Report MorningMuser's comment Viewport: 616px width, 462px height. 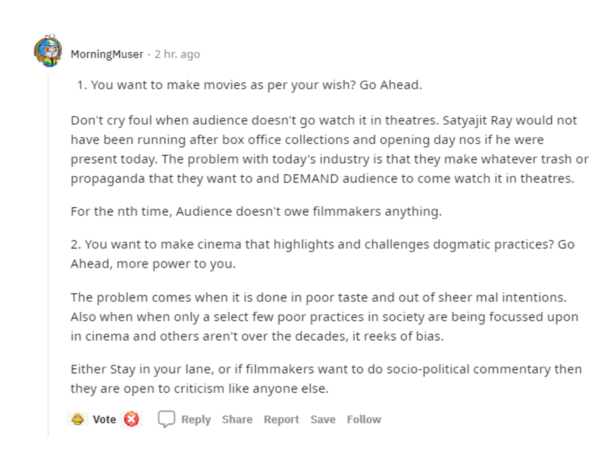[x=281, y=420]
